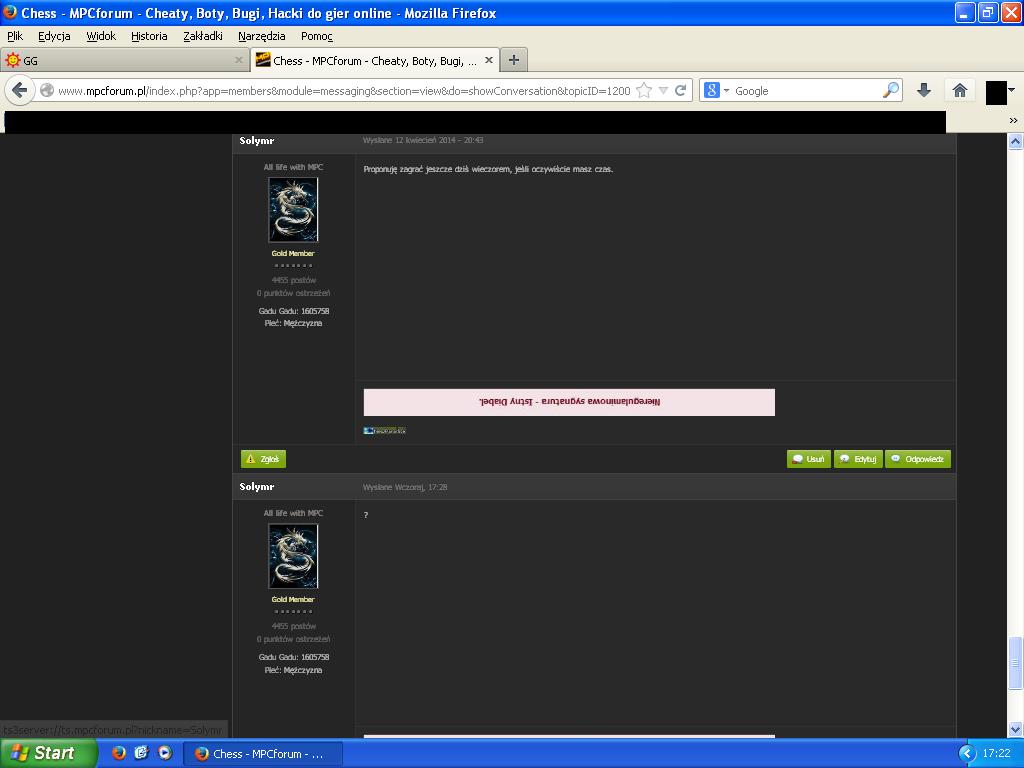Click the site identity globe icon
1024x768 pixels.
click(x=47, y=90)
